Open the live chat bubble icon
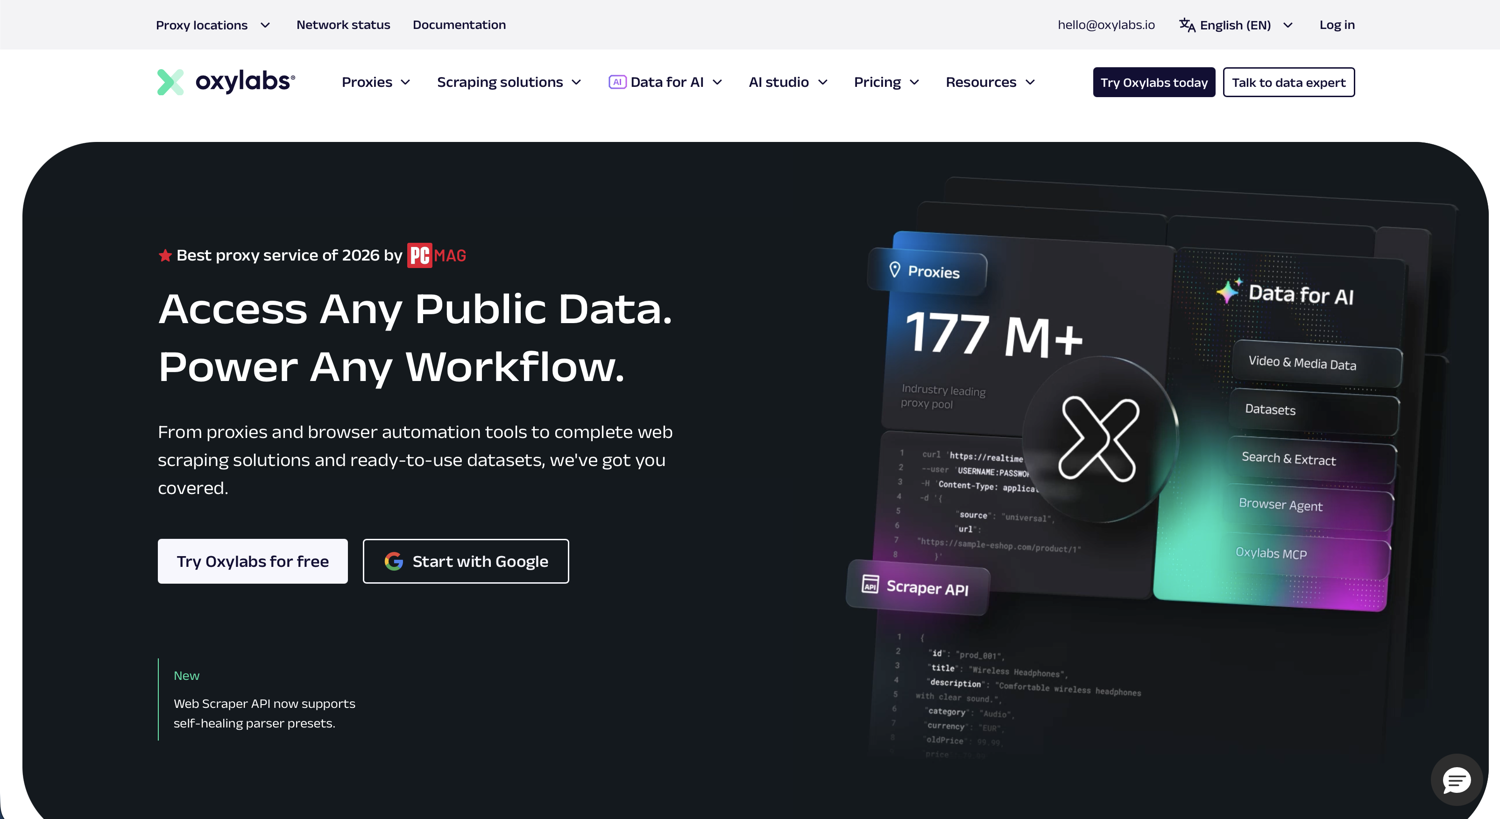 pyautogui.click(x=1456, y=780)
